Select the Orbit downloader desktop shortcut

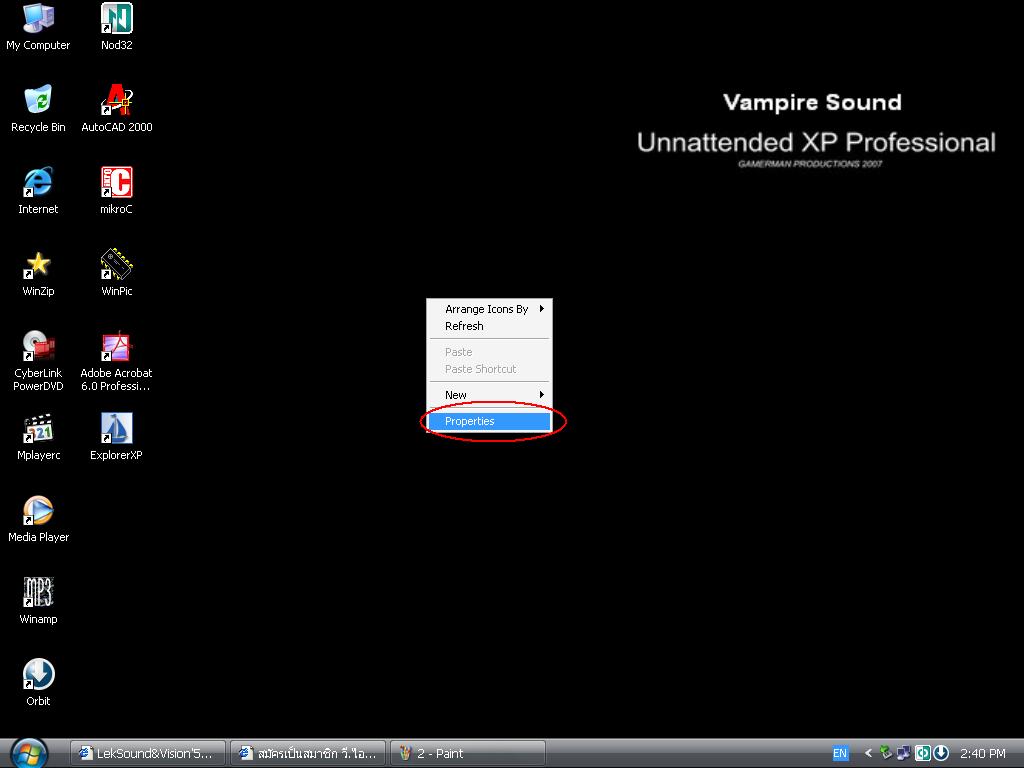(x=38, y=683)
